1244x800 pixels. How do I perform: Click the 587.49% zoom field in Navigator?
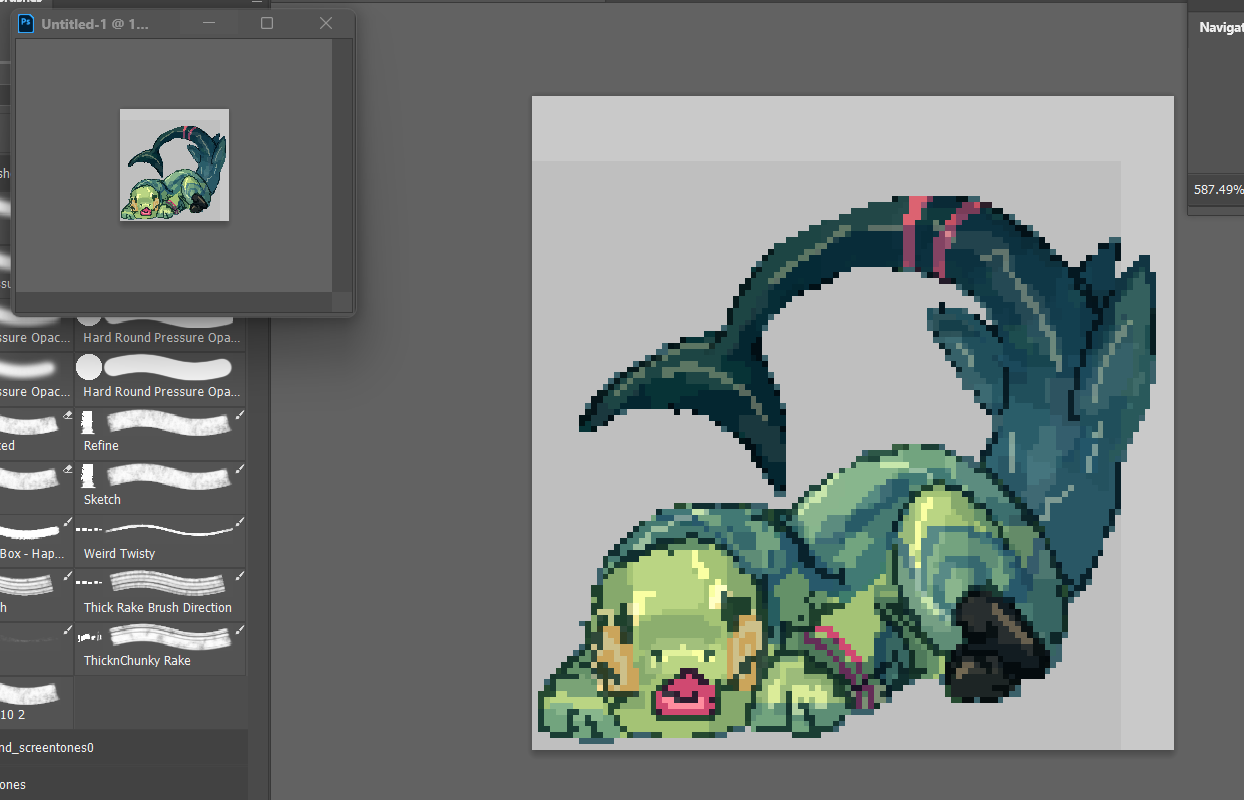pyautogui.click(x=1218, y=189)
